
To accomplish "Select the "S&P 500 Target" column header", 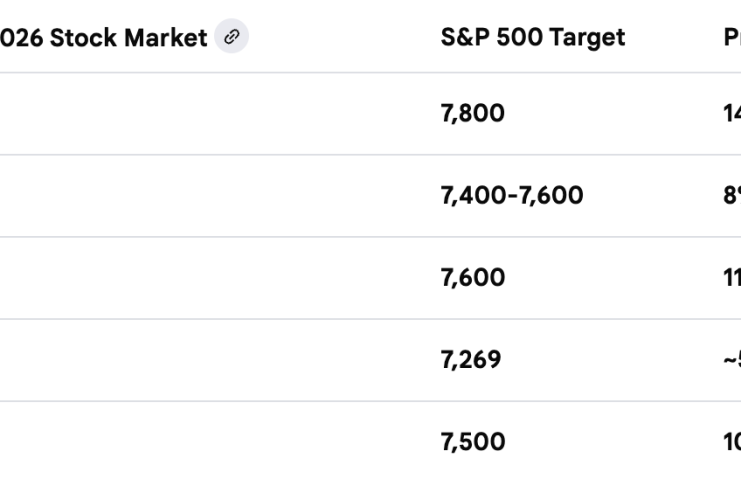I will click(532, 38).
